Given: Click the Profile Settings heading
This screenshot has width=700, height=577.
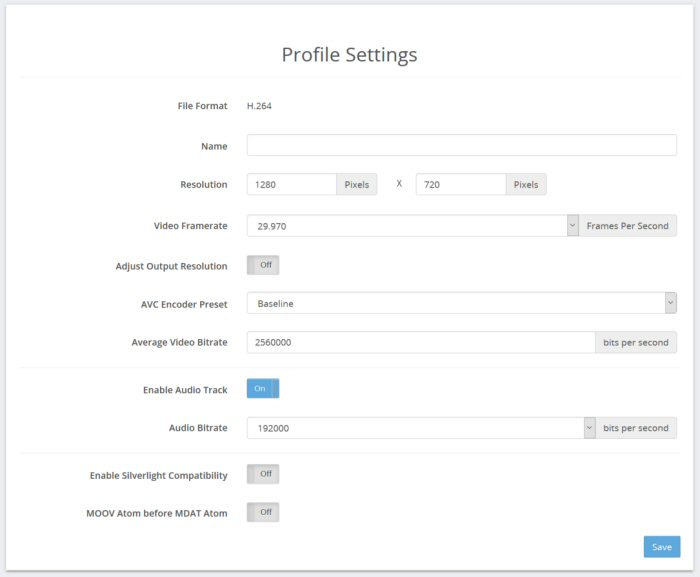Looking at the screenshot, I should click(350, 55).
